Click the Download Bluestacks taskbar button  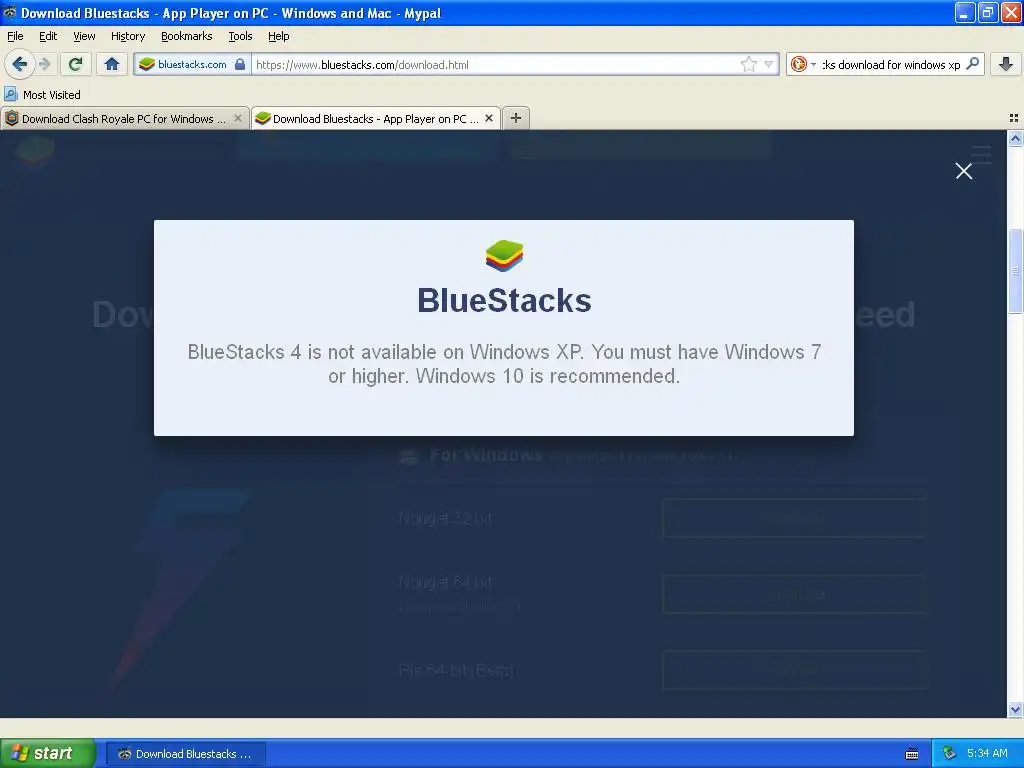[x=185, y=754]
